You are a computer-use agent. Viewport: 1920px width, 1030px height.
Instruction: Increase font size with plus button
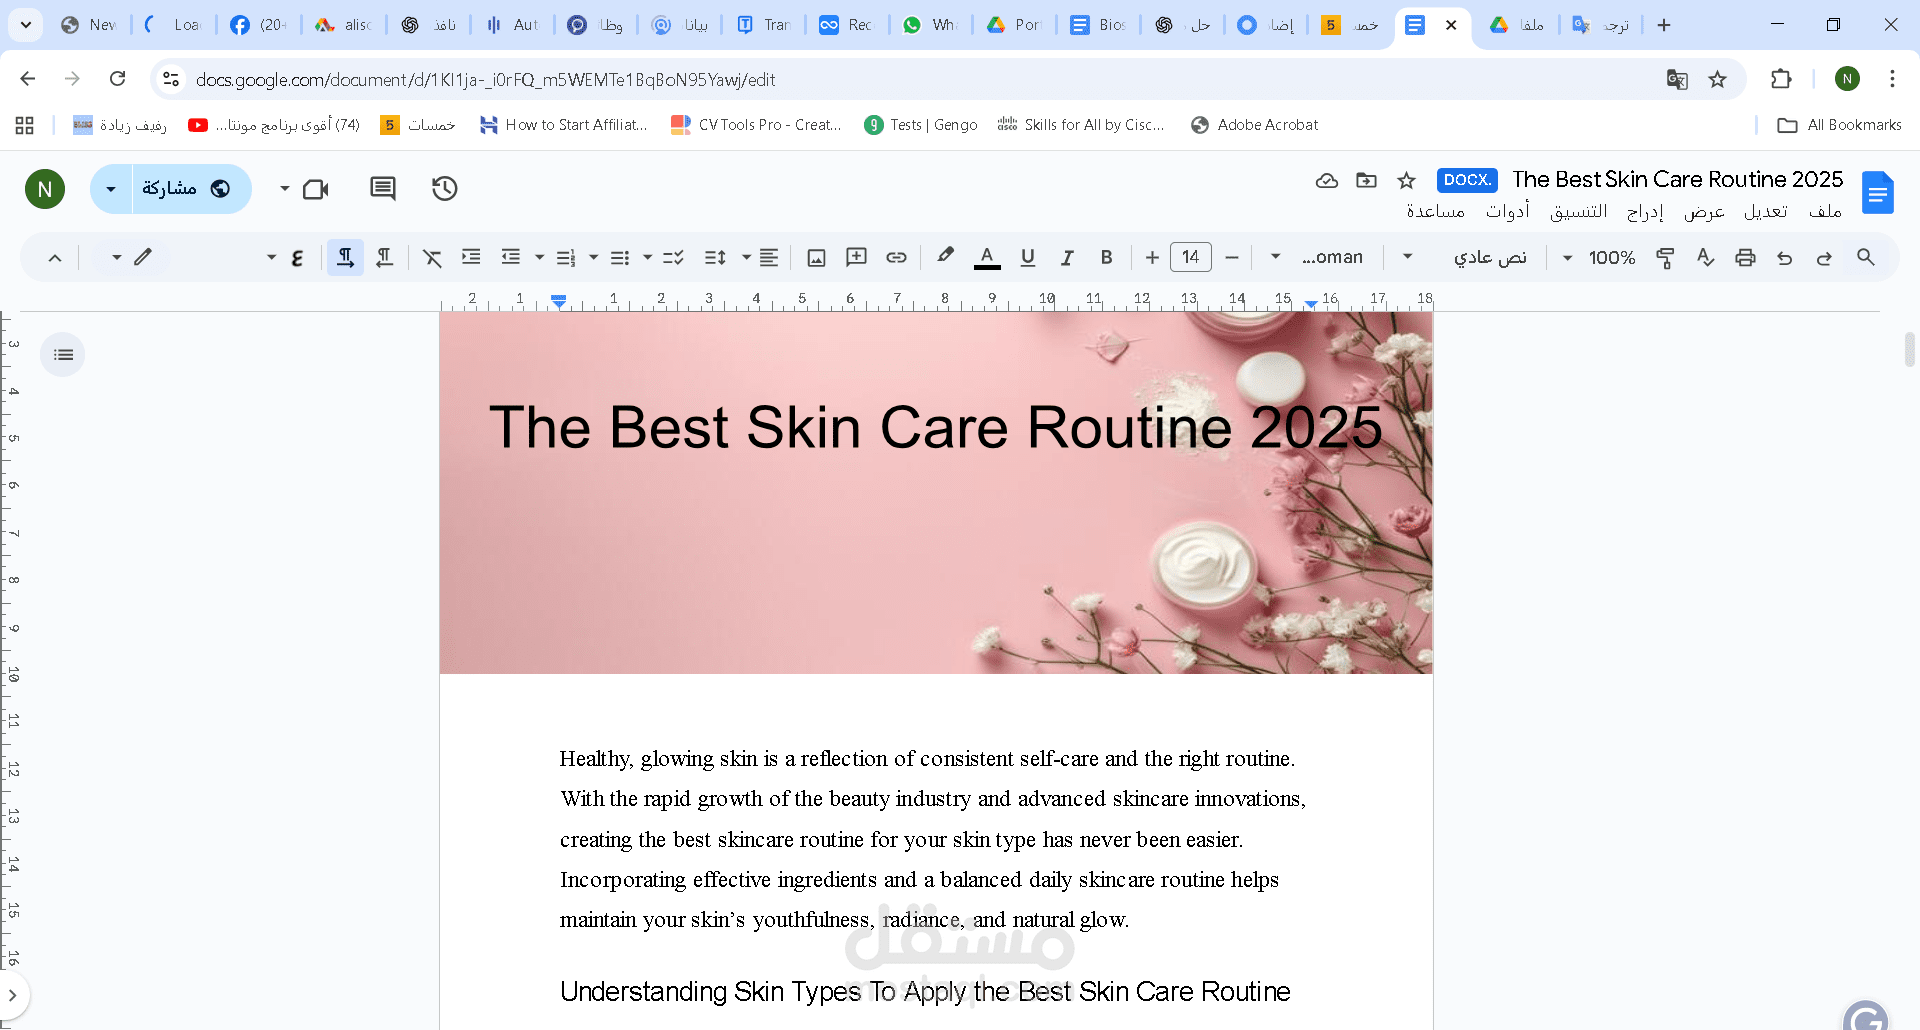[1152, 257]
